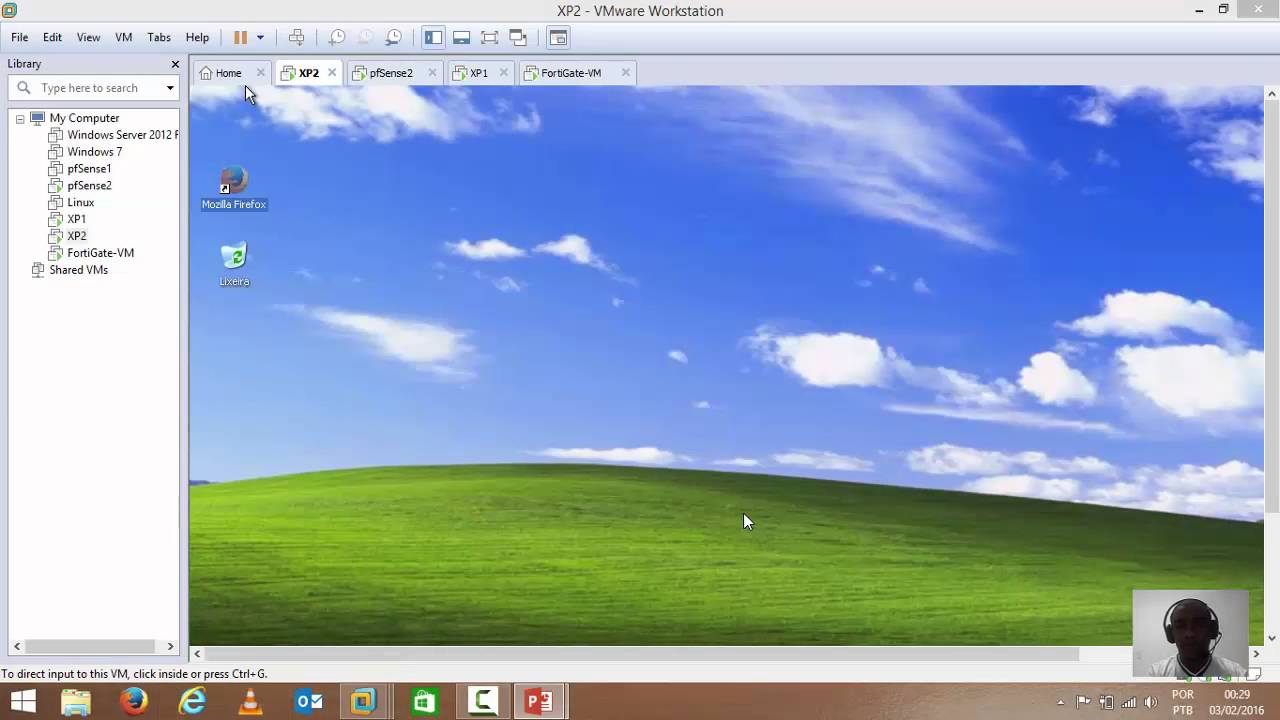Click VM view horizontal scroll left arrow

coord(197,654)
